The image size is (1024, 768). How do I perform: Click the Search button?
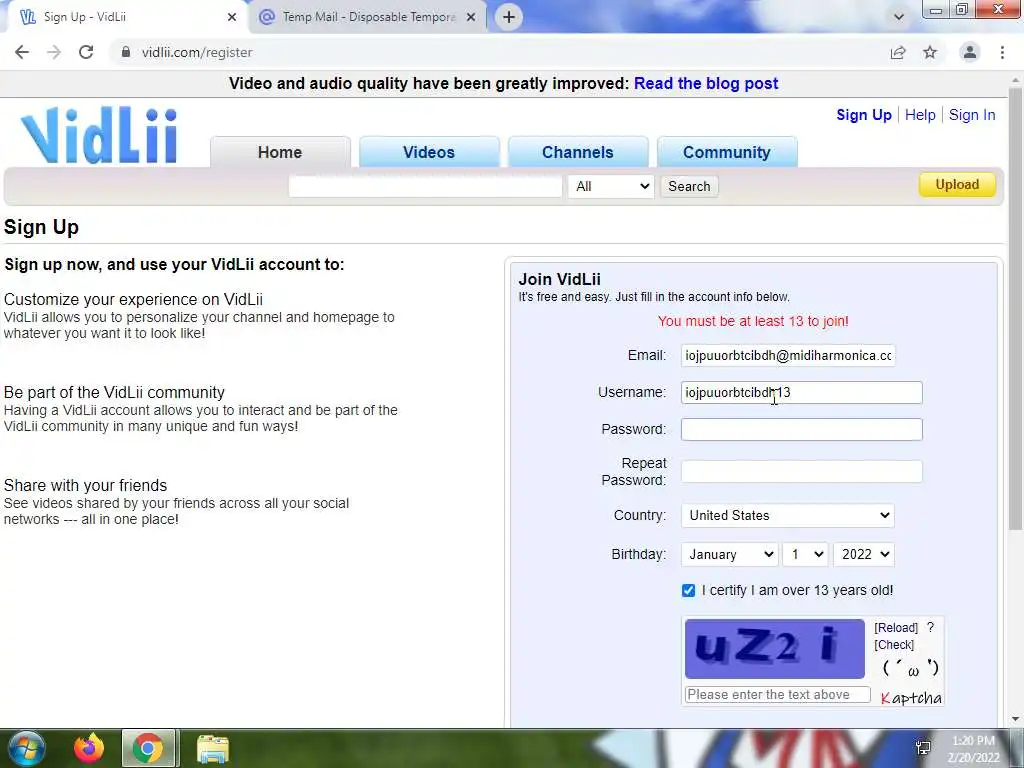(x=689, y=186)
